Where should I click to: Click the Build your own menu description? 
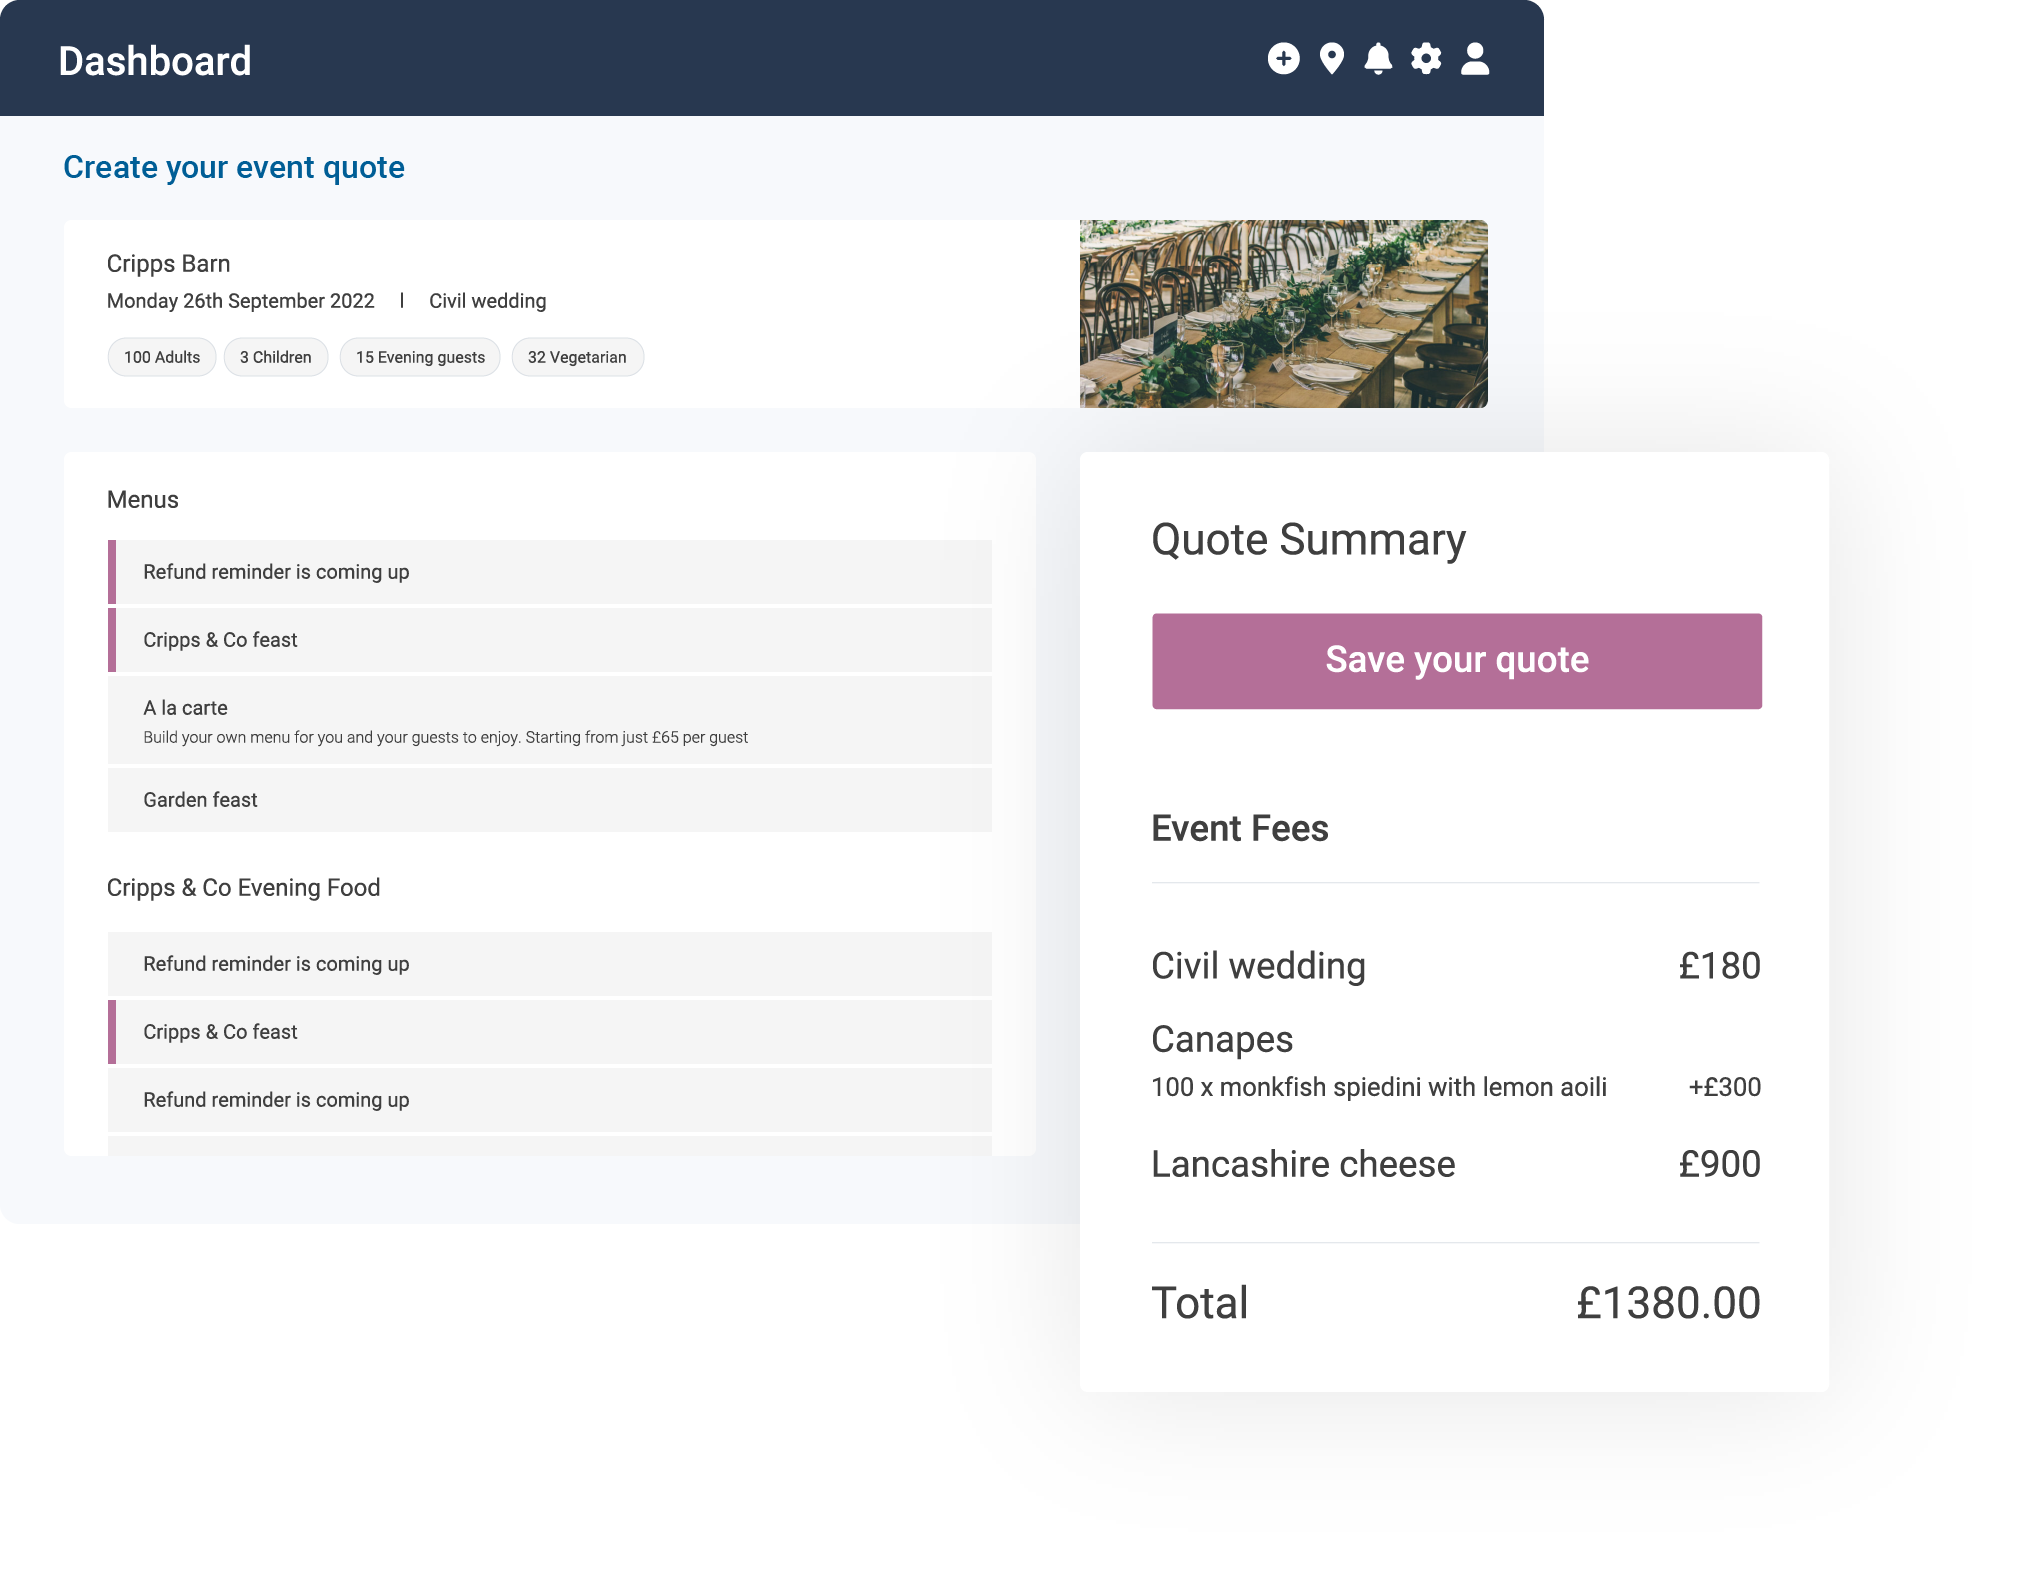click(x=445, y=738)
